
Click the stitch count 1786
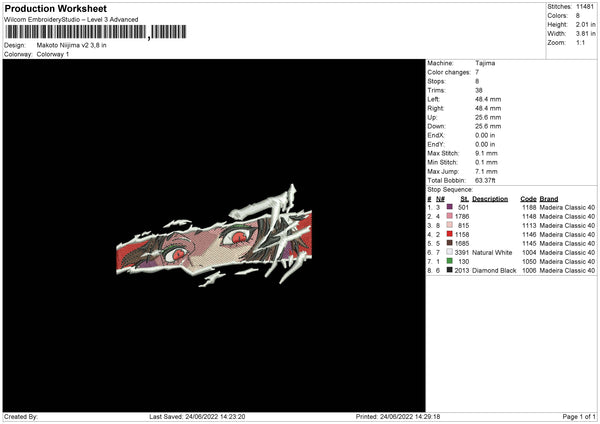coord(462,216)
